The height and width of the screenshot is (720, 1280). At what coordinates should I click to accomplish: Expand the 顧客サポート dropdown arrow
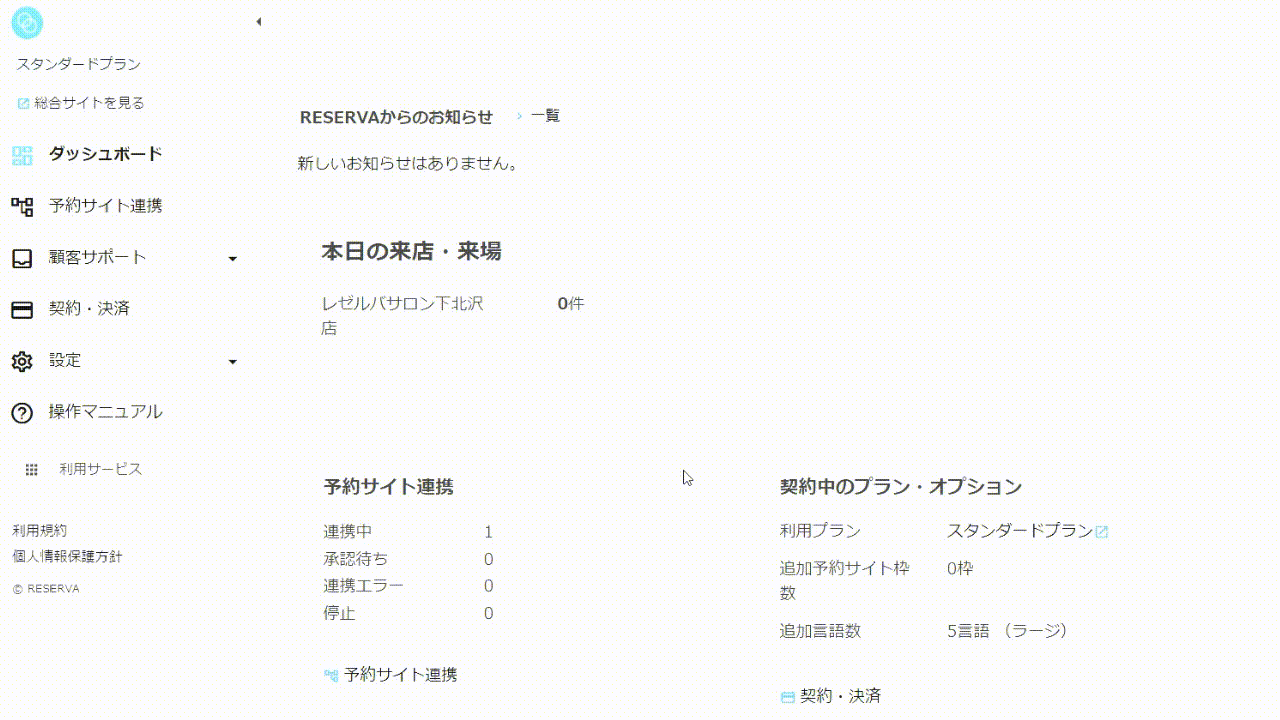pyautogui.click(x=233, y=259)
